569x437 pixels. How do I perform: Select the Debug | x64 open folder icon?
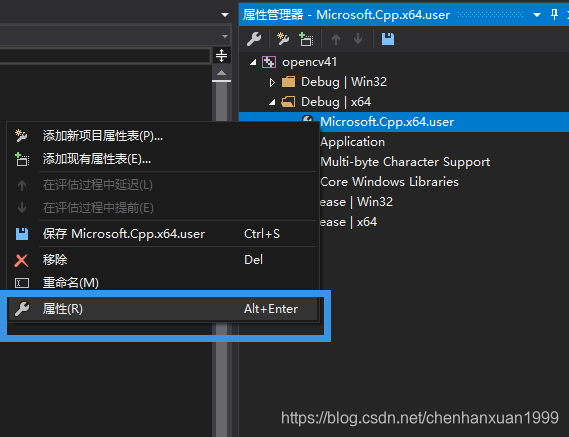[x=288, y=102]
